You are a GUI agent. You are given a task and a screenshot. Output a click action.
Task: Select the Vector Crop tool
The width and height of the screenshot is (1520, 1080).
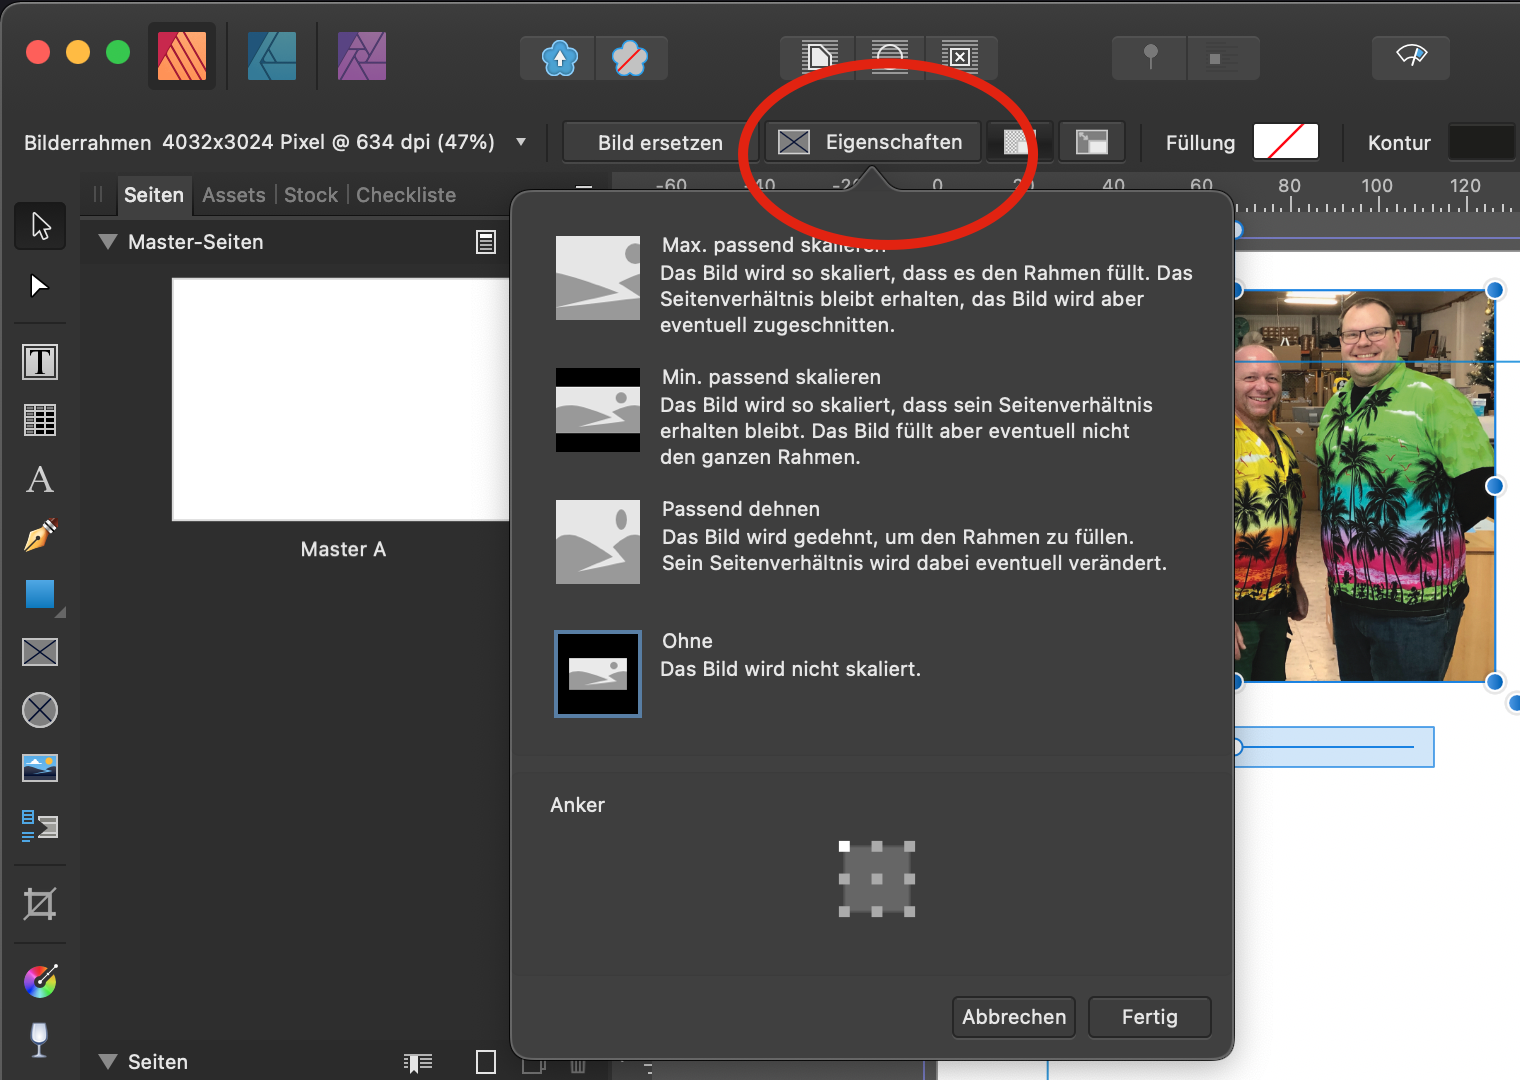tap(40, 904)
